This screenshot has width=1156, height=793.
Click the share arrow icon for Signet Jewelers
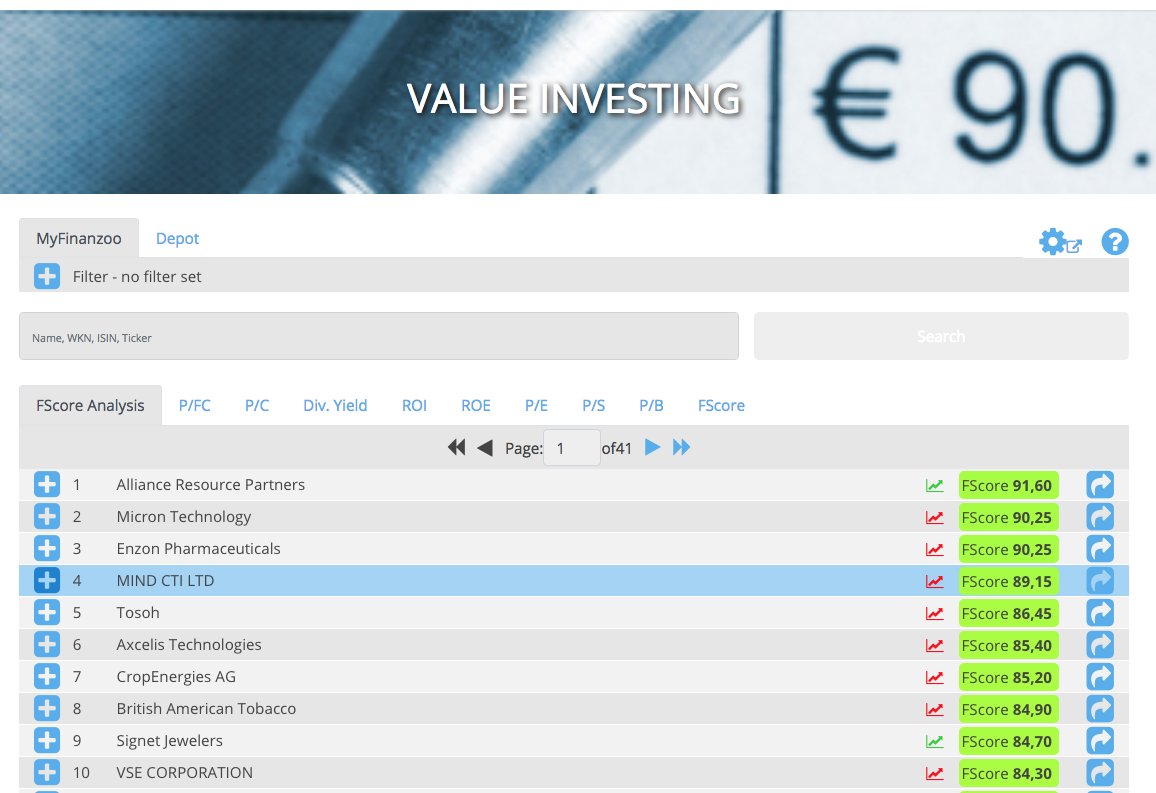(x=1099, y=740)
